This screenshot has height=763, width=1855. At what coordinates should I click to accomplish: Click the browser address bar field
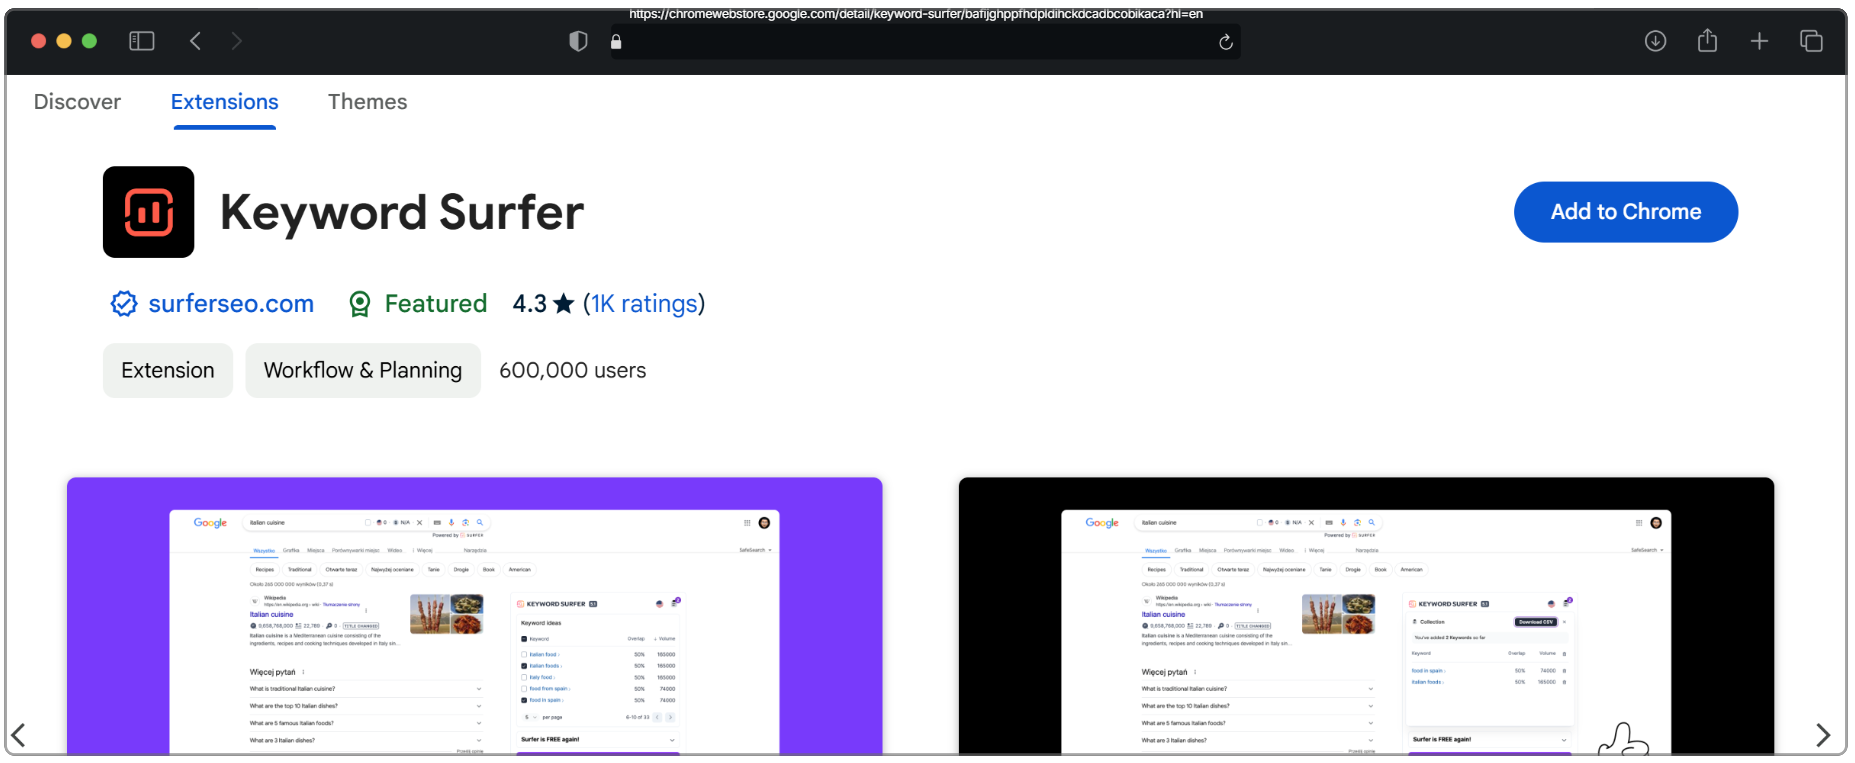pyautogui.click(x=925, y=42)
